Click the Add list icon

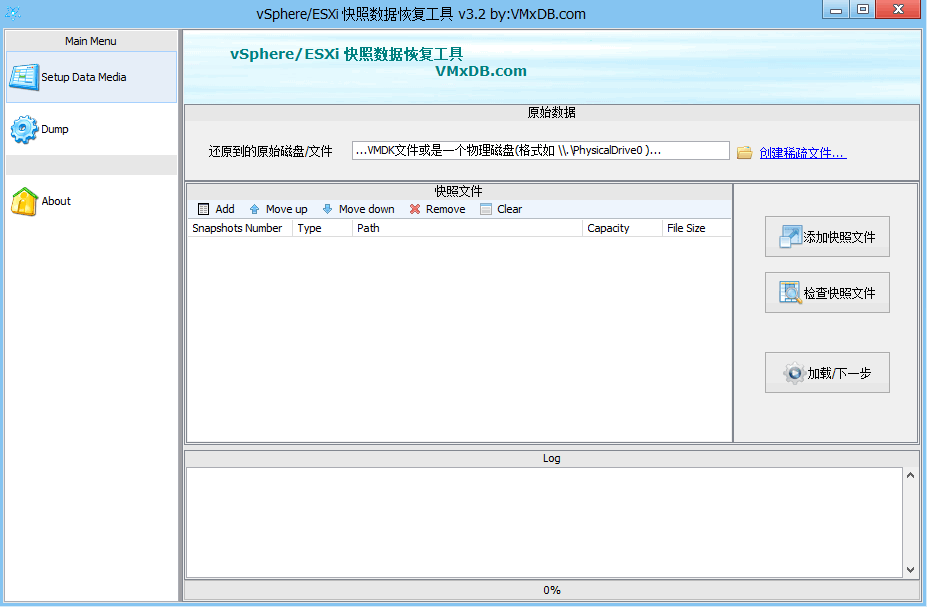point(203,209)
